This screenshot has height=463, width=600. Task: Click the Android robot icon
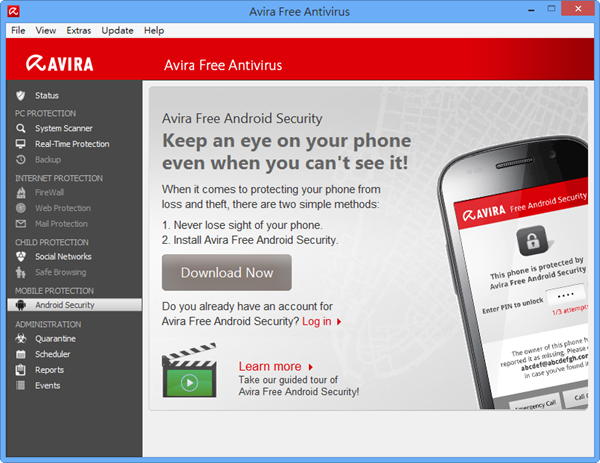[21, 305]
